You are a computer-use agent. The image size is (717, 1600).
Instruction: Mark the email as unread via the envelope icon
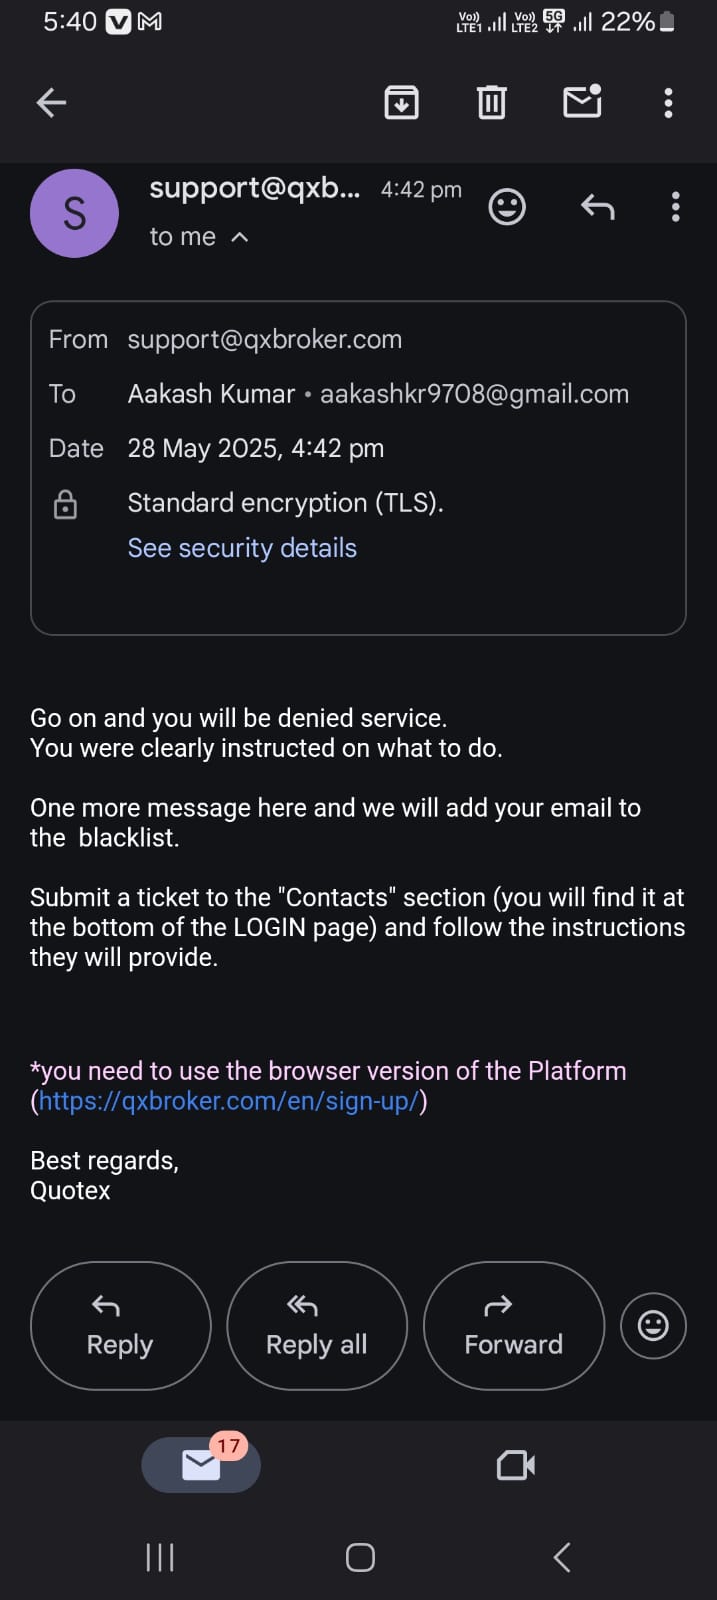click(x=582, y=102)
